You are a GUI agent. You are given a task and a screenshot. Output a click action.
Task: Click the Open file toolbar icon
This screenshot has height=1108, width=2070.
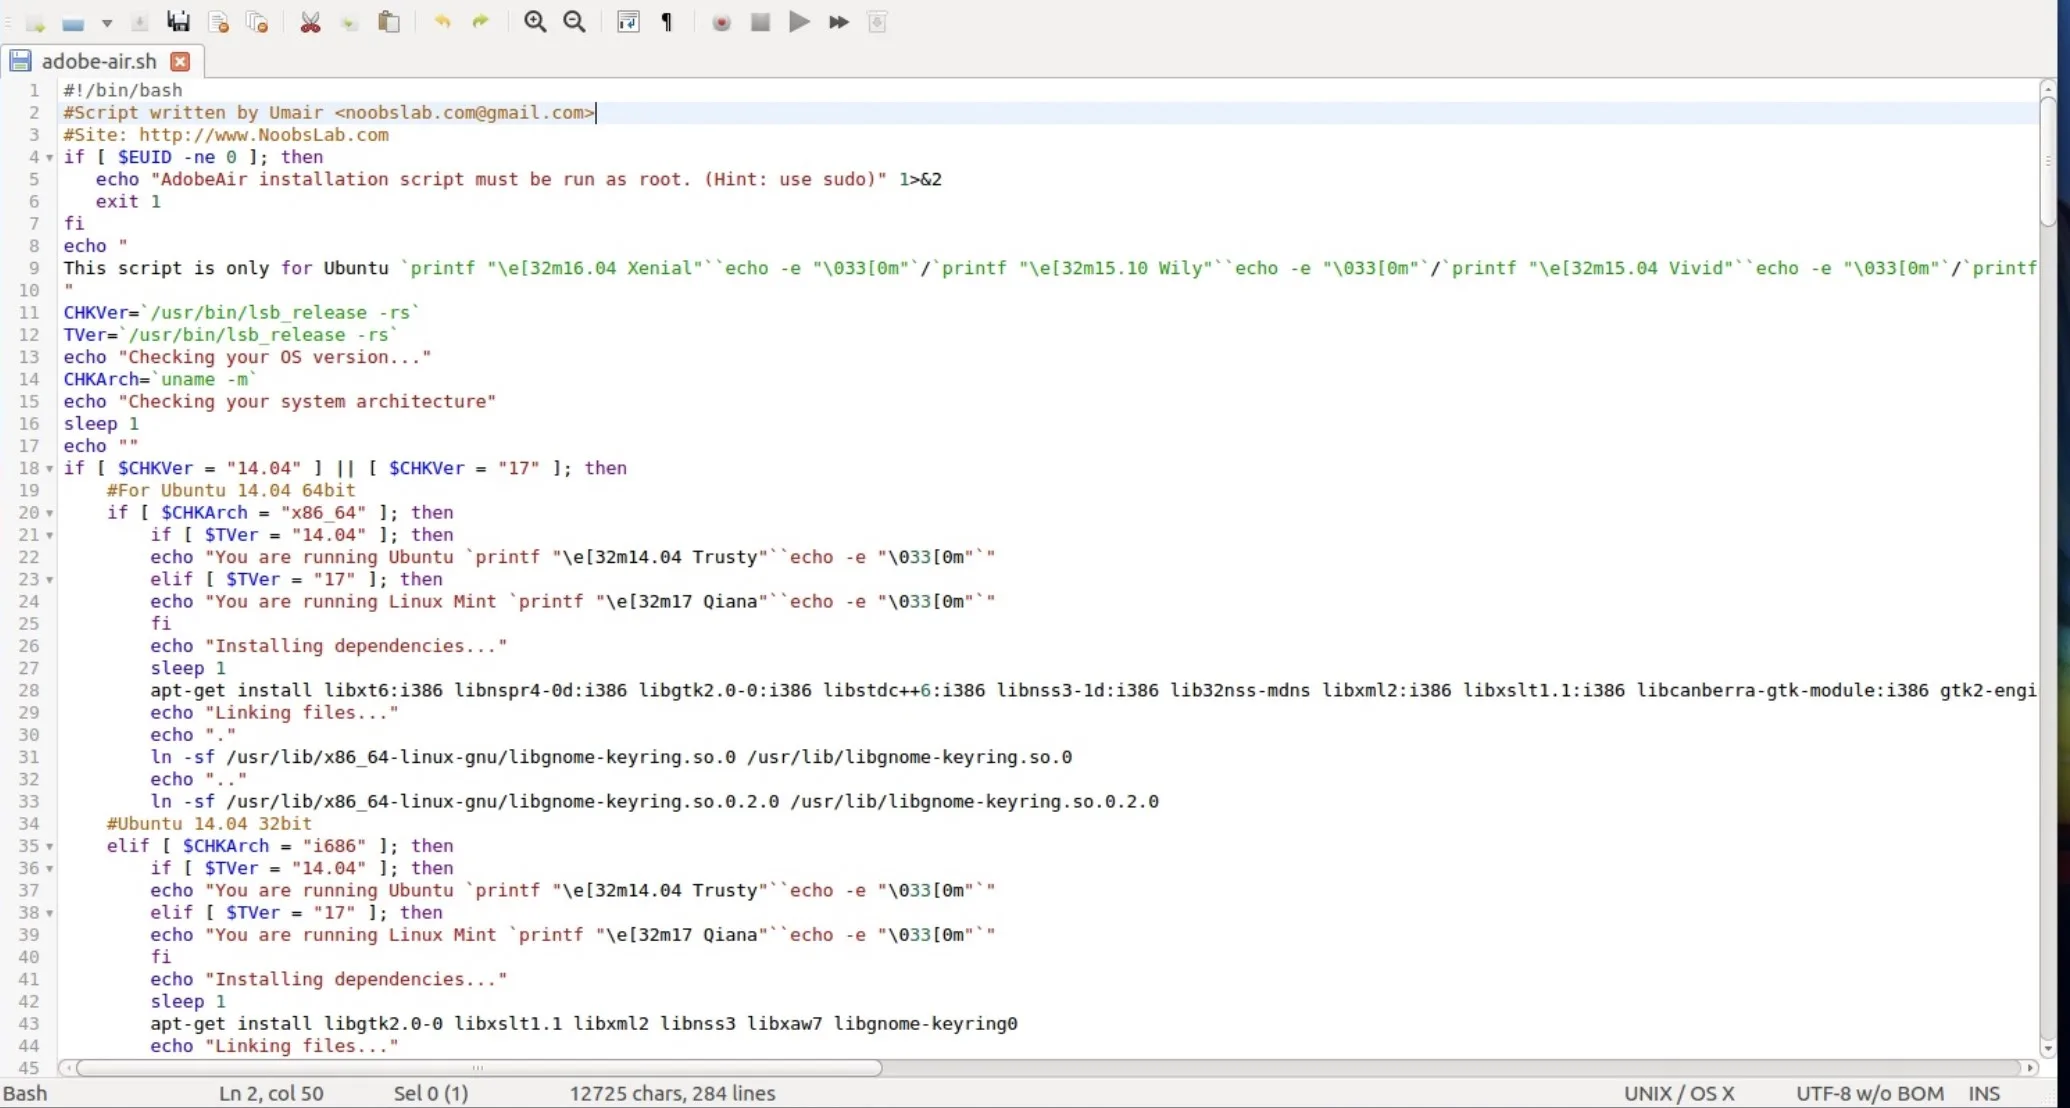click(x=73, y=22)
